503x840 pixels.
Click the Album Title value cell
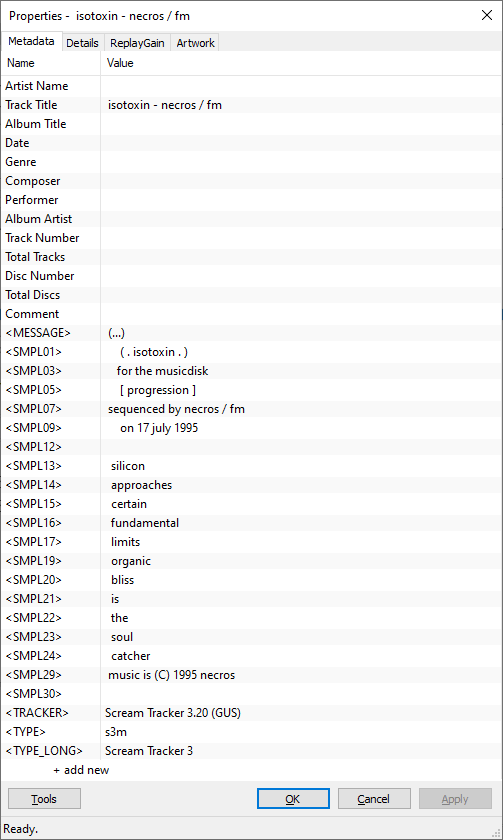[301, 124]
